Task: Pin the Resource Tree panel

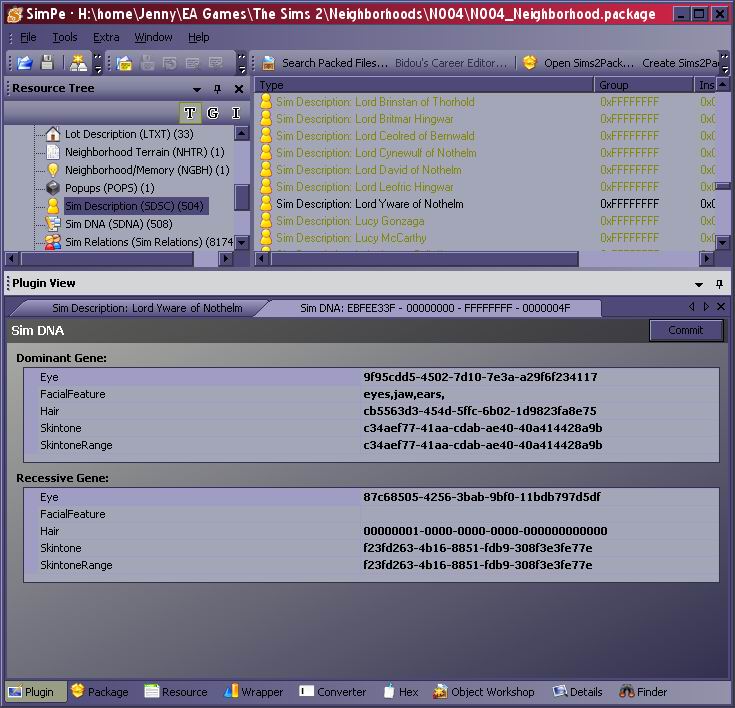Action: (218, 89)
